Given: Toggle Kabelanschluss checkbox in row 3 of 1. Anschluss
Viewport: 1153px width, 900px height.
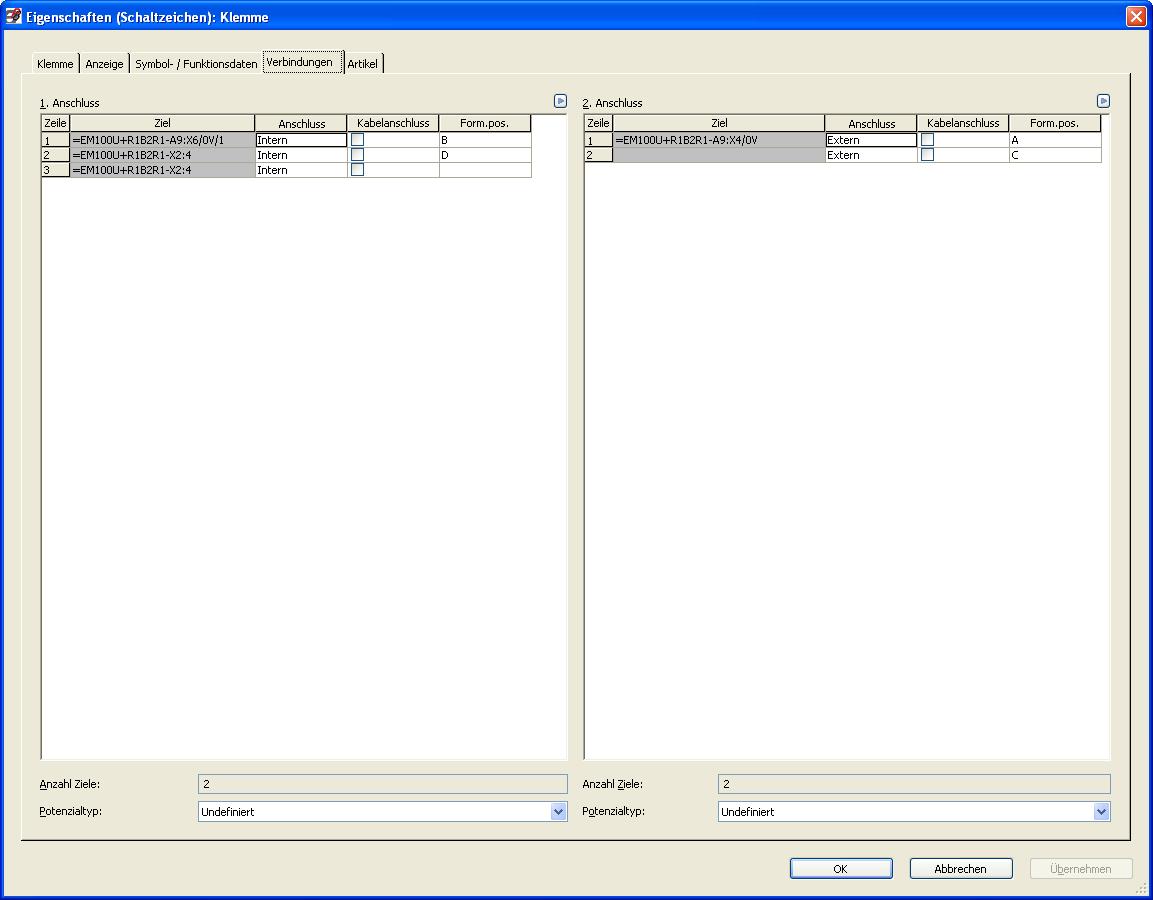Looking at the screenshot, I should (357, 170).
